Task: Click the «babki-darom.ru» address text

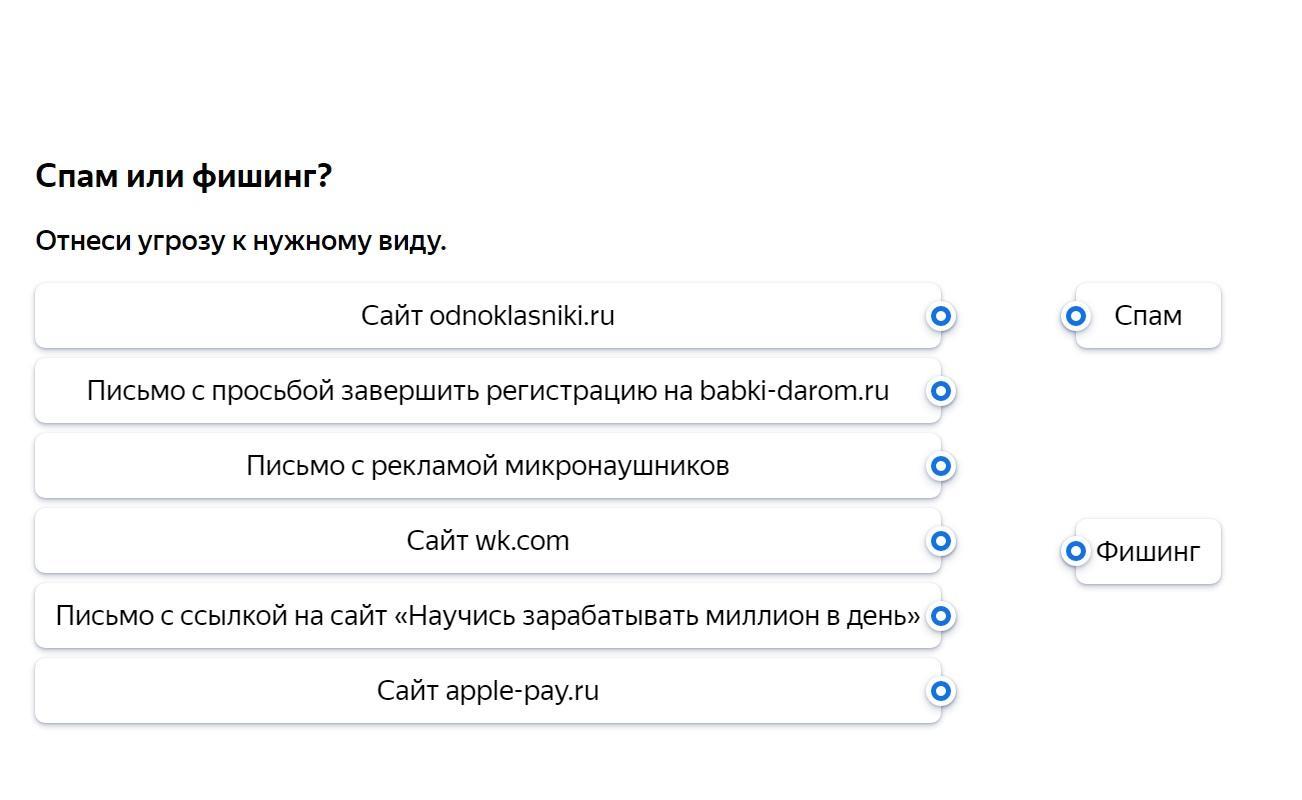Action: pyautogui.click(x=794, y=391)
